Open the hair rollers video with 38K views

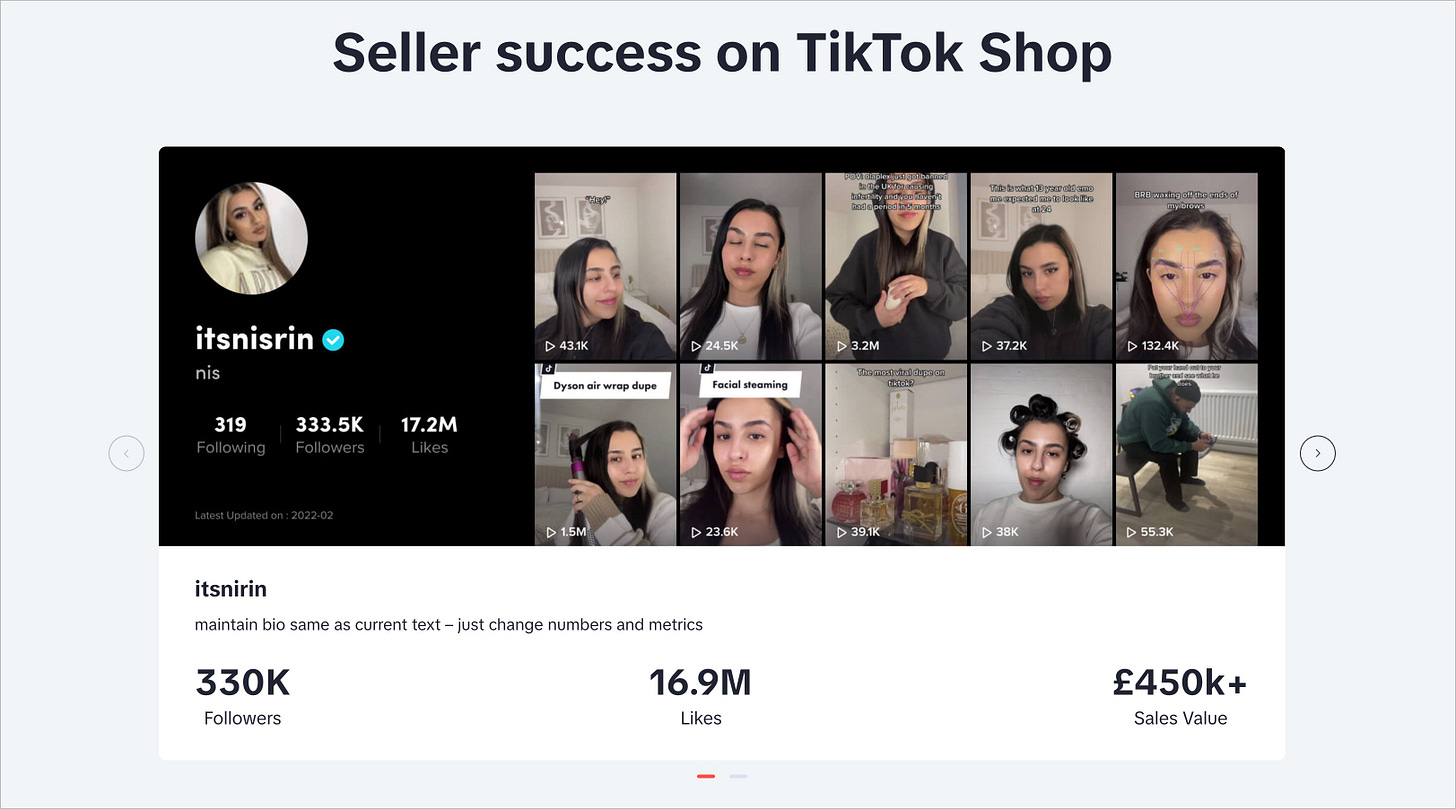1041,454
